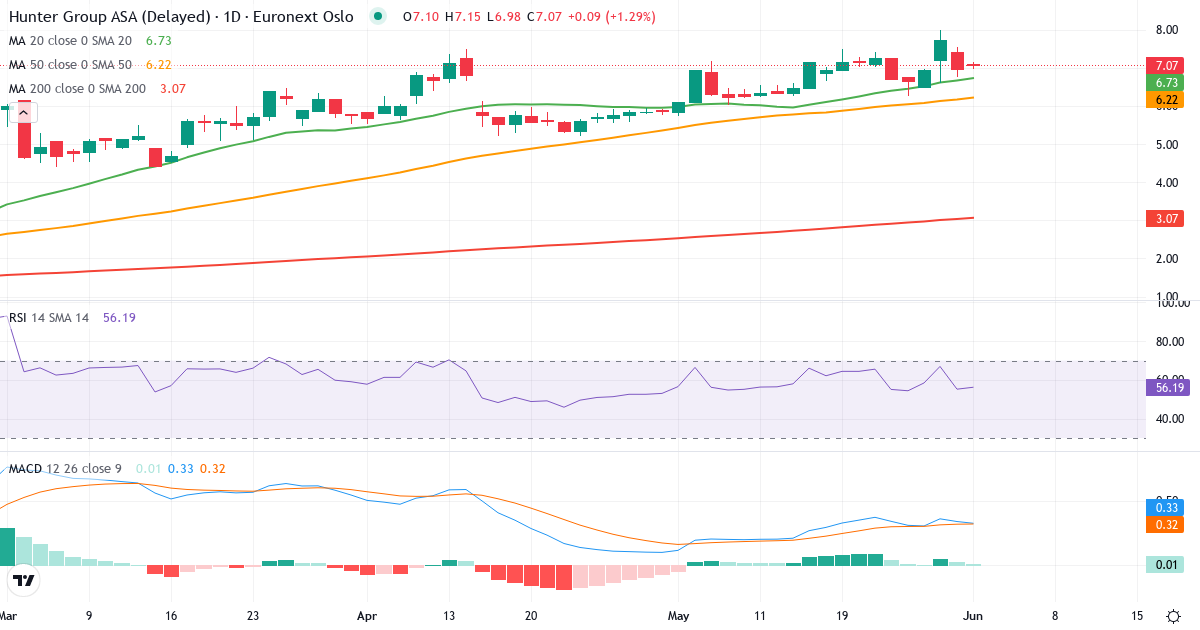Click the green 6.73 axis price tag

pyautogui.click(x=1164, y=83)
